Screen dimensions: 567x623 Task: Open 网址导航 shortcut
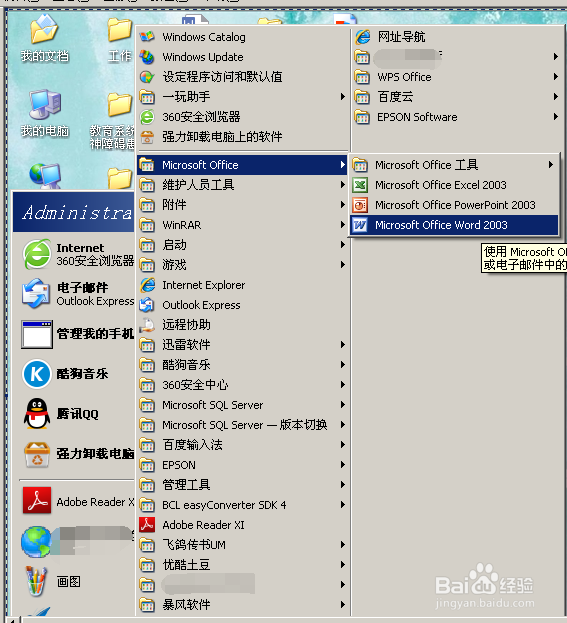point(457,37)
